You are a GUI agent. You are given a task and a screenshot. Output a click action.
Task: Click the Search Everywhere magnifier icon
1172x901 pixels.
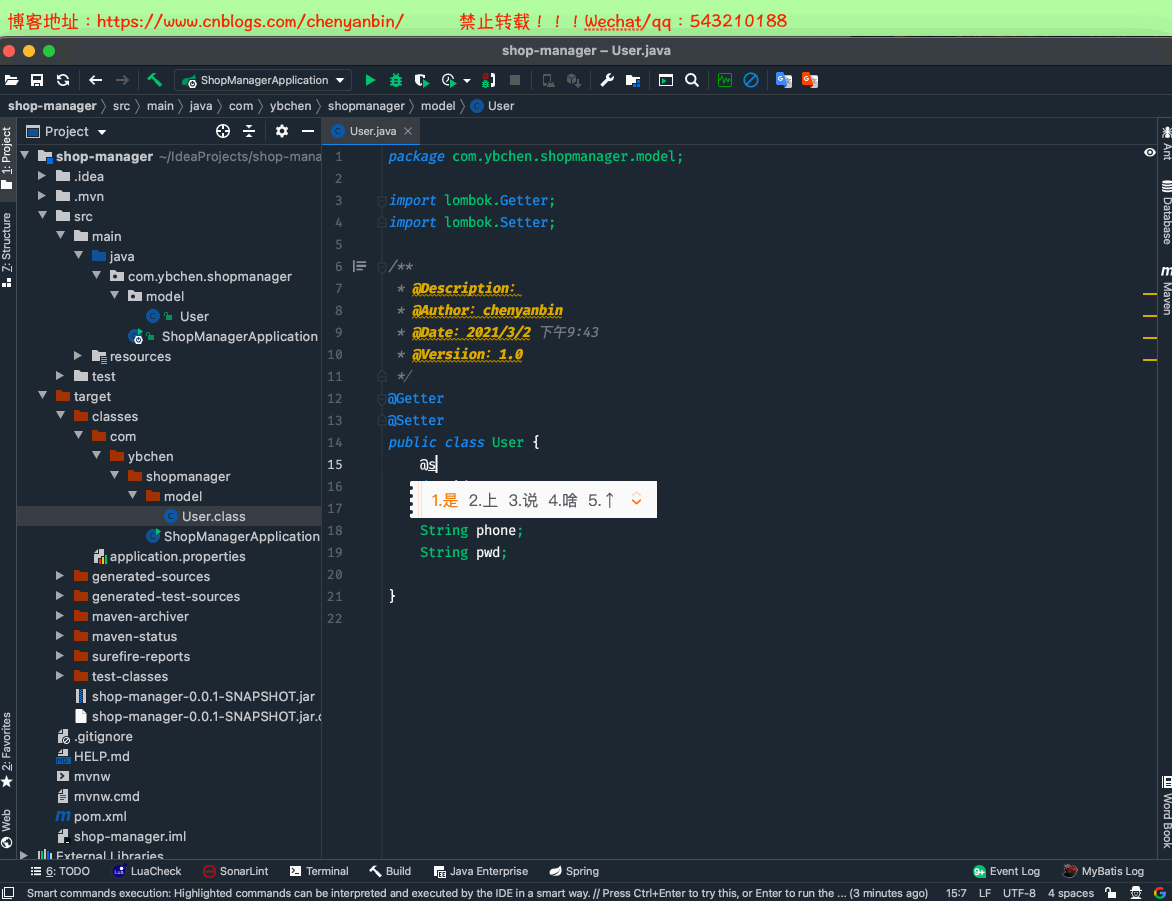pos(692,80)
